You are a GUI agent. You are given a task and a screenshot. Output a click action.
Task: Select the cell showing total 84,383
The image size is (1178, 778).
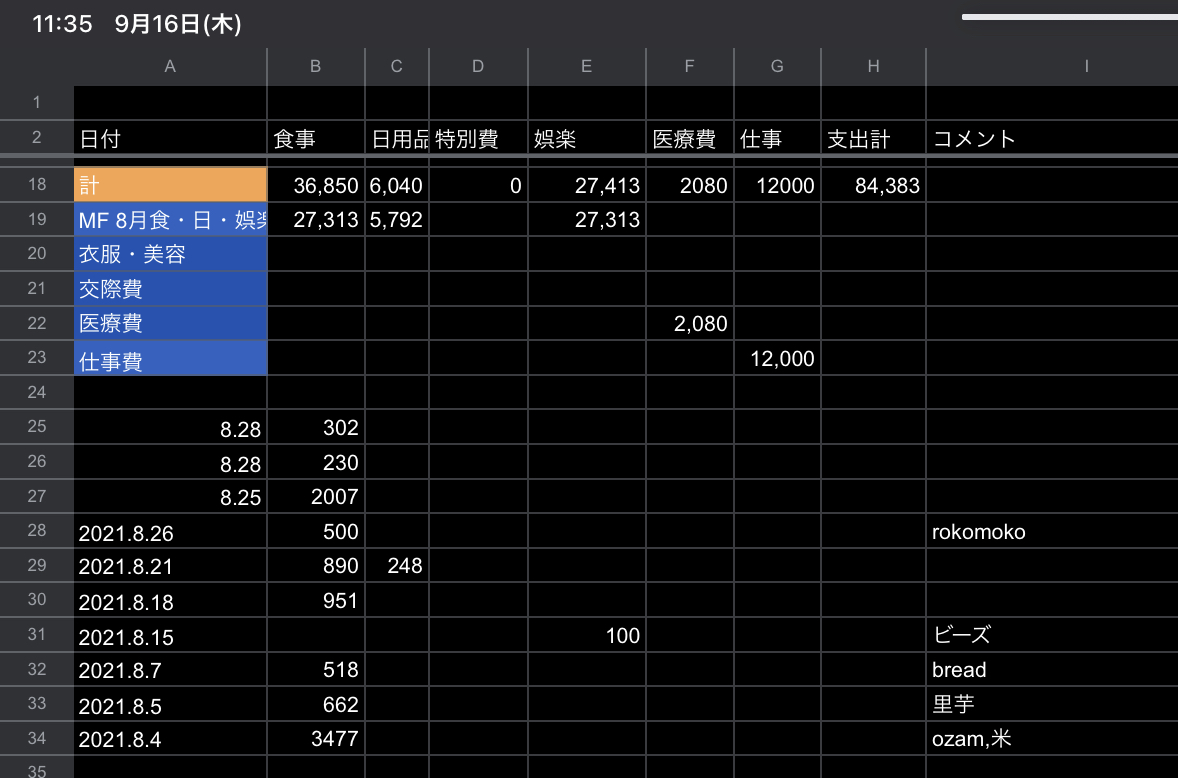(872, 185)
